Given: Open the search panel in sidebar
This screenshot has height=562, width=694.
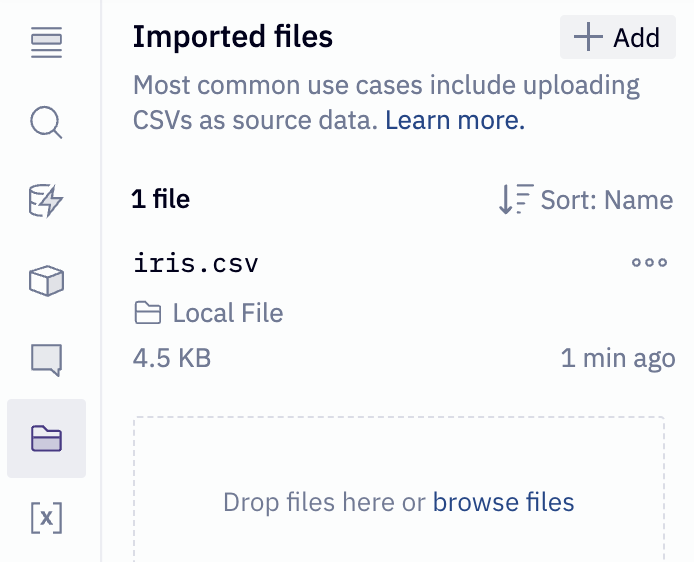Looking at the screenshot, I should pyautogui.click(x=46, y=123).
